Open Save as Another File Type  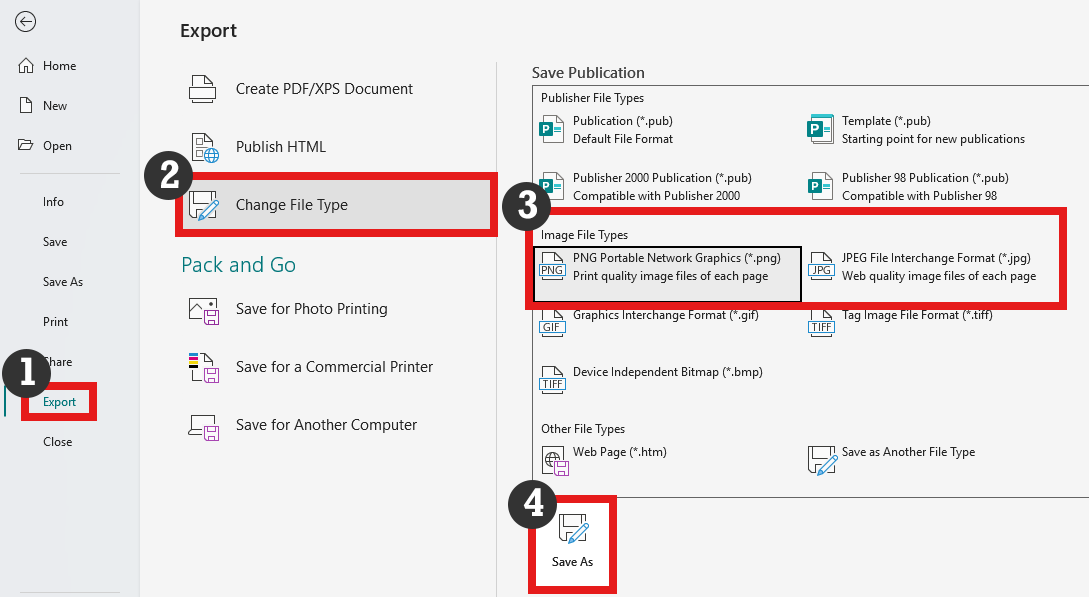point(907,452)
